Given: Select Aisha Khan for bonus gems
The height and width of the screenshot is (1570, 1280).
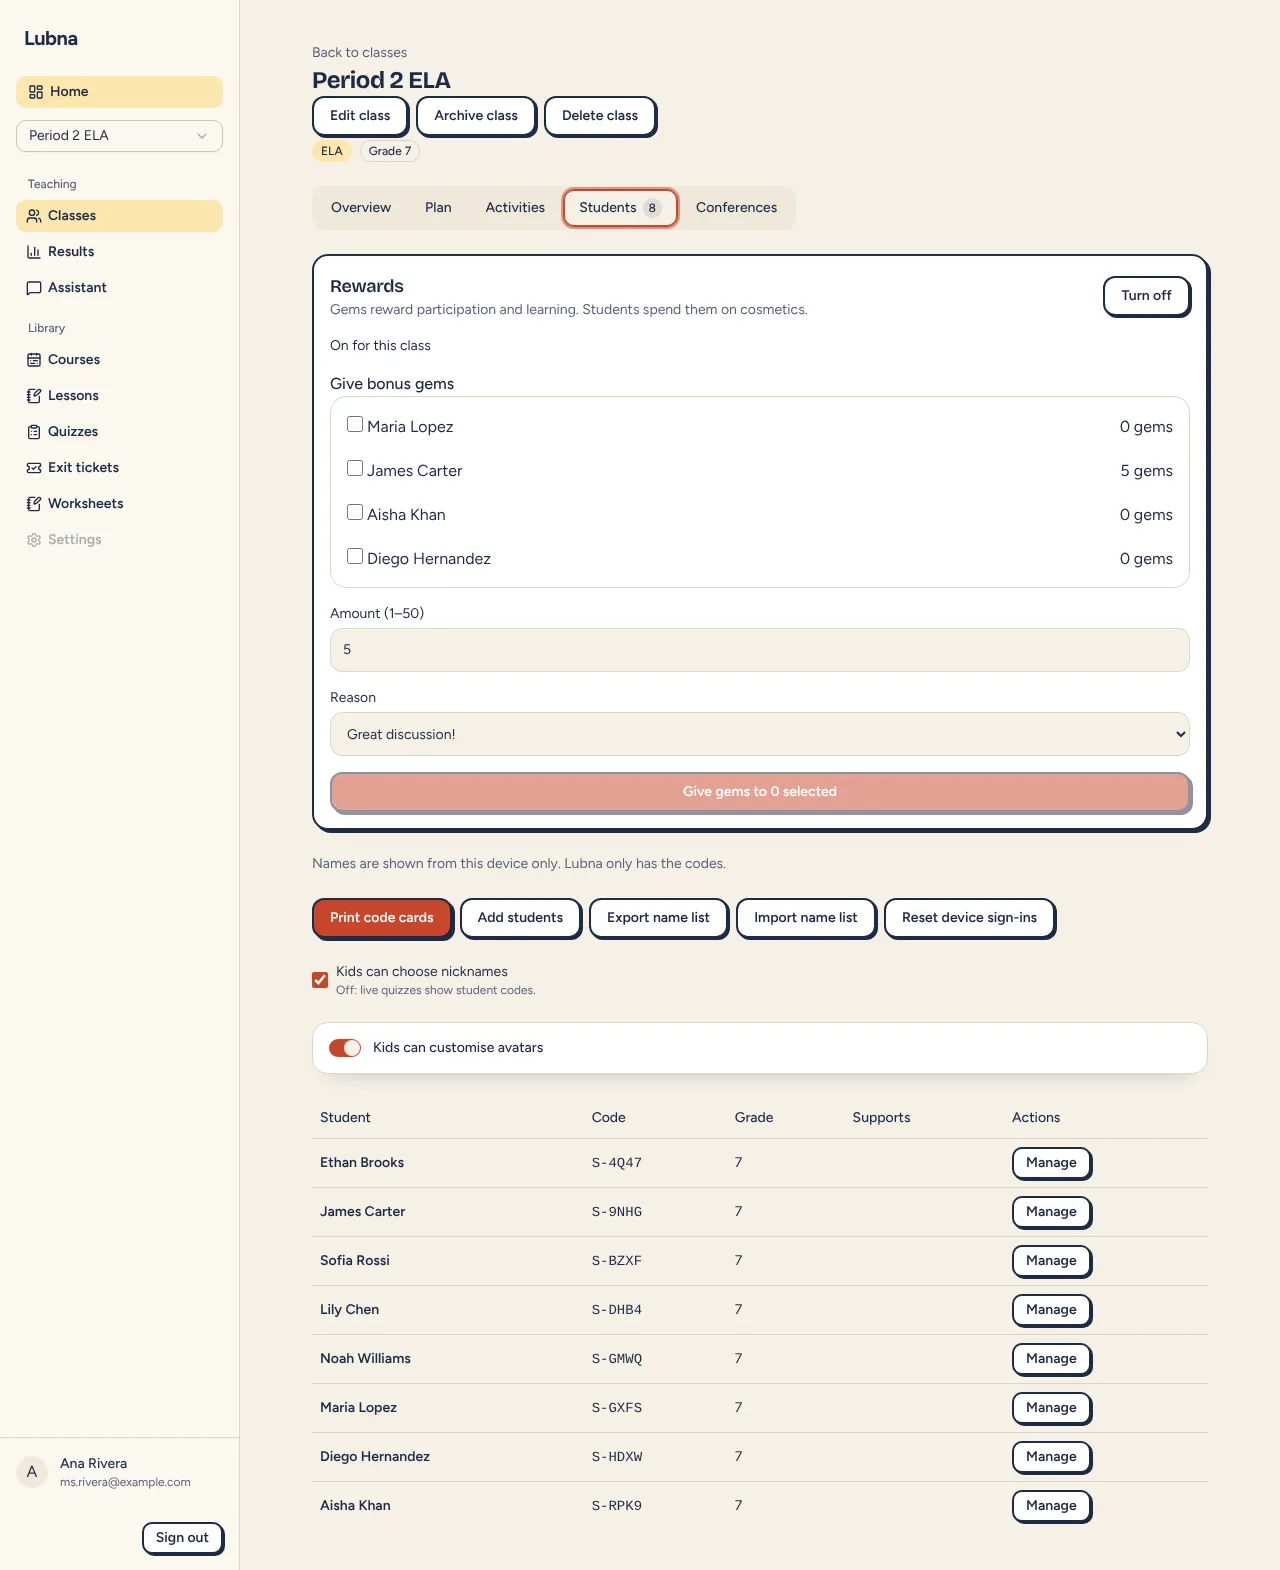Looking at the screenshot, I should [x=355, y=512].
